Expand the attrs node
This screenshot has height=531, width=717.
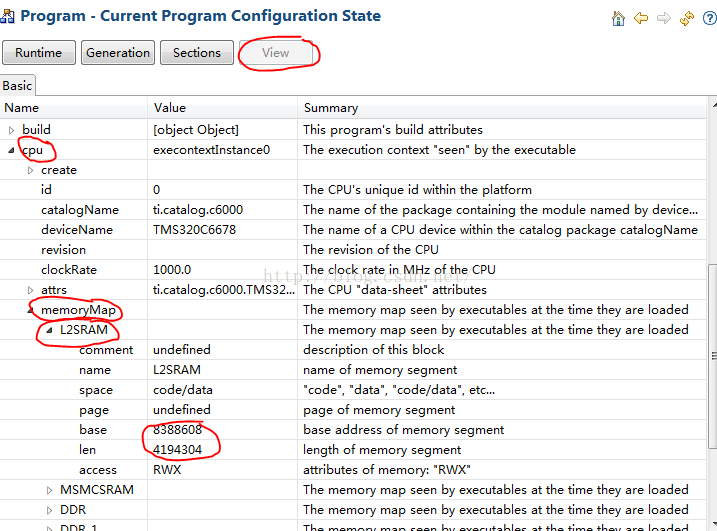click(x=31, y=290)
